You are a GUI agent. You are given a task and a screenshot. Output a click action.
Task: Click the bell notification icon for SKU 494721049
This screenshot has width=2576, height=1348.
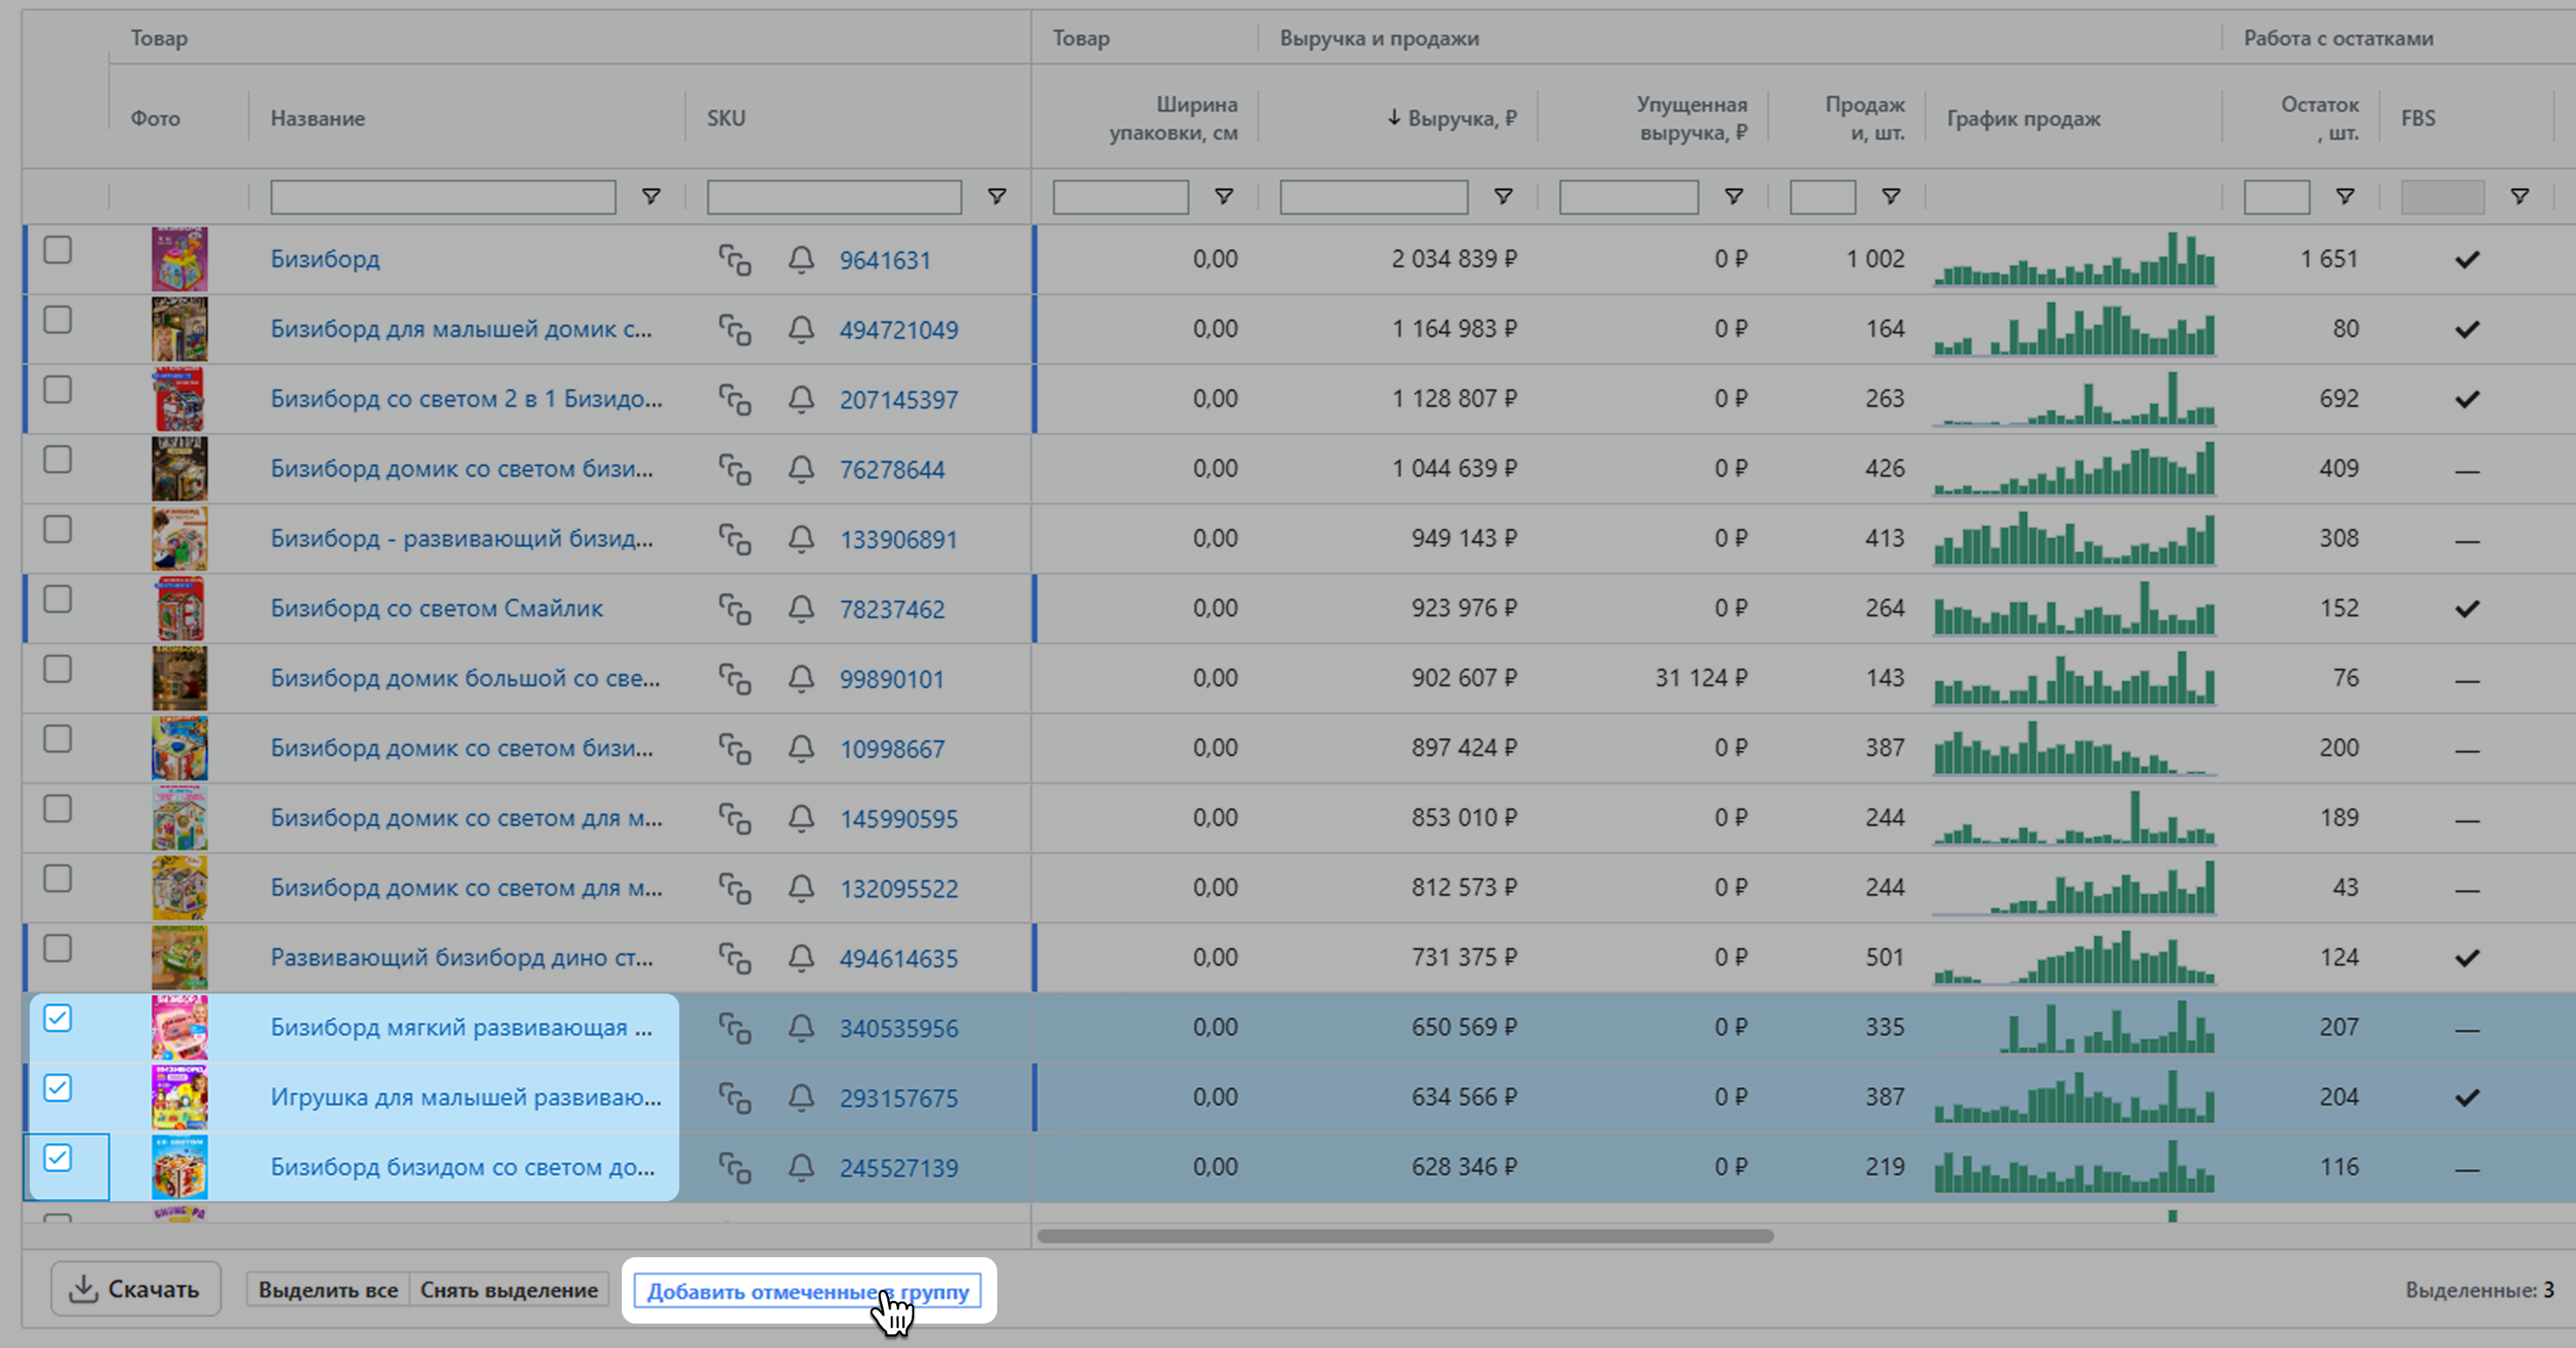click(x=801, y=329)
